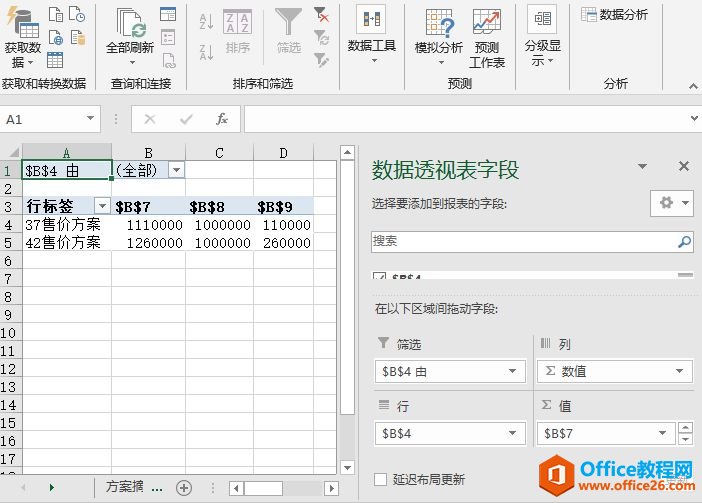The width and height of the screenshot is (702, 503).
Task: Click the Reapply filter icon
Action: pyautogui.click(x=321, y=37)
